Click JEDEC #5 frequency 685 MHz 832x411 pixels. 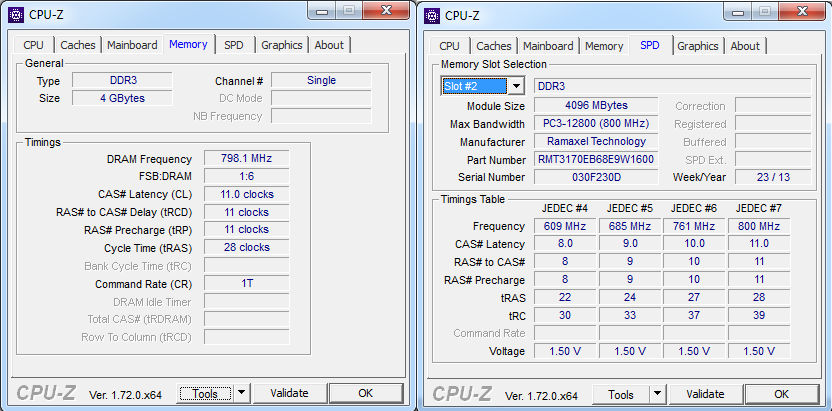630,226
